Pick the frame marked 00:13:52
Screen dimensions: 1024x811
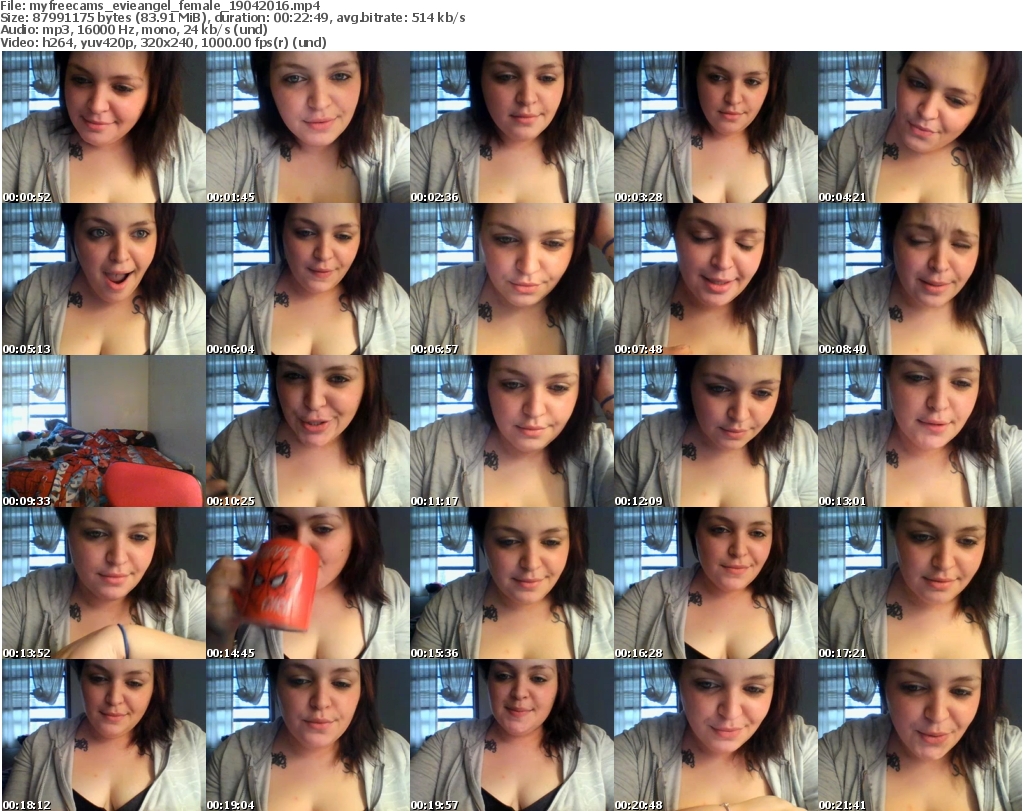pos(104,583)
